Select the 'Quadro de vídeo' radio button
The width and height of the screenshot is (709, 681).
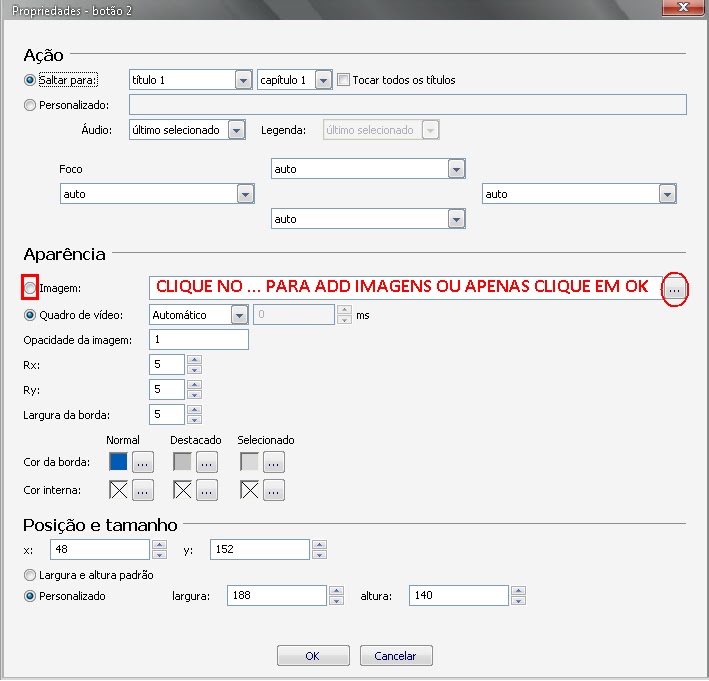29,315
